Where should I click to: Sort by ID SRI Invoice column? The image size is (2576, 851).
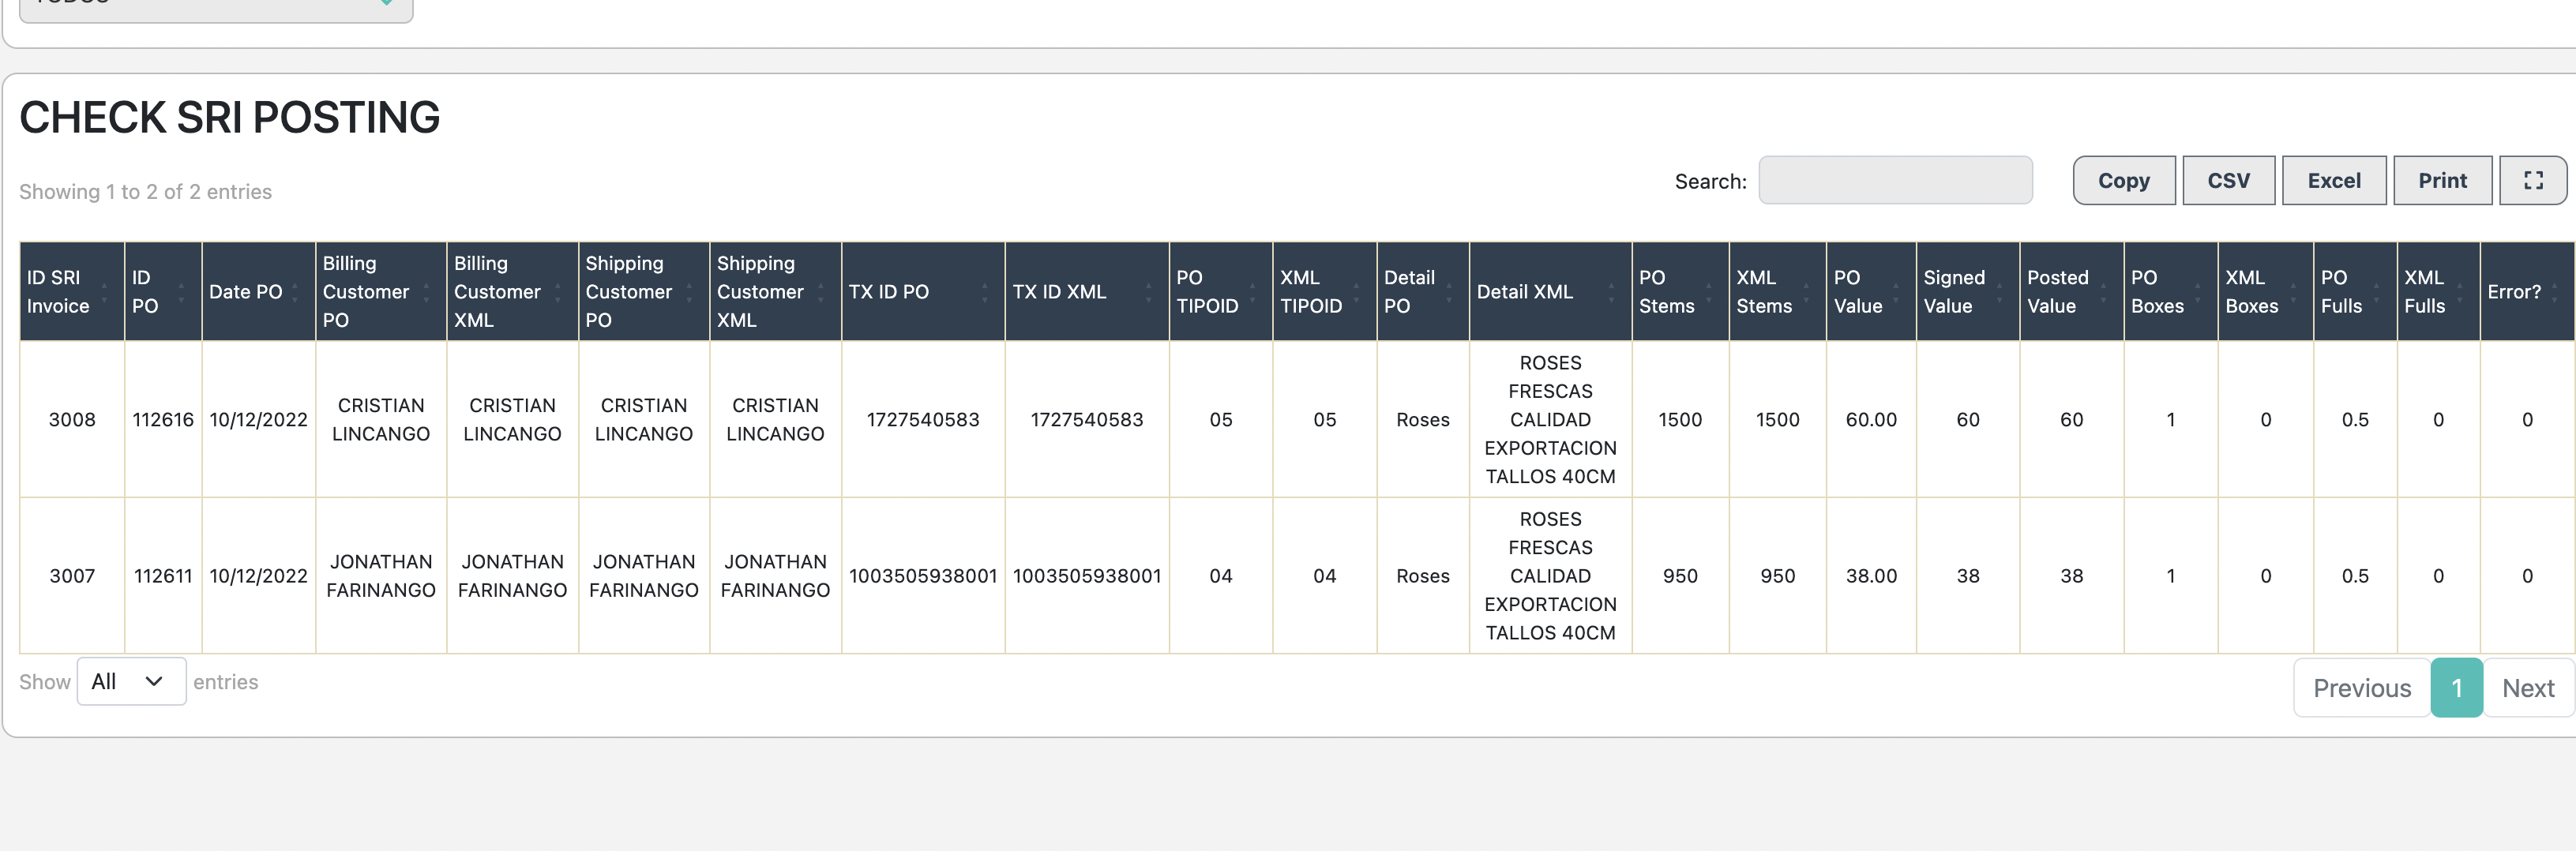(x=72, y=291)
